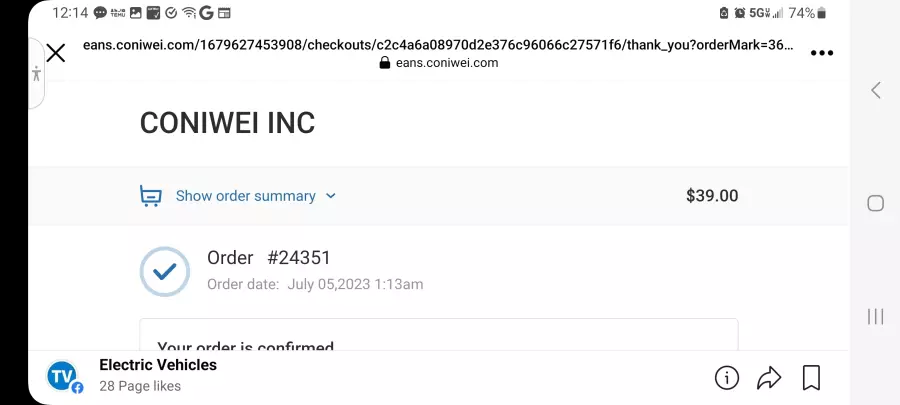Open the three-dot browser options menu
This screenshot has height=405, width=900.
[821, 53]
